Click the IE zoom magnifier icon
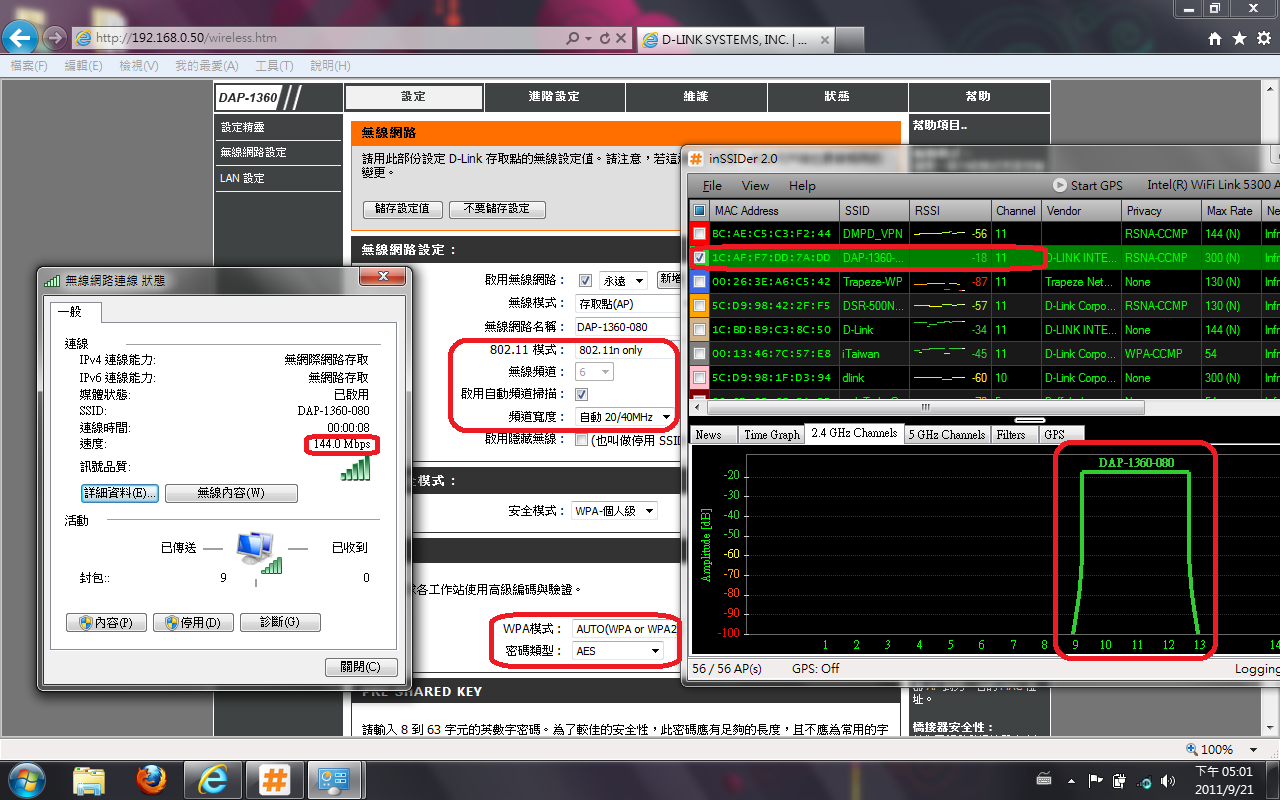1280x800 pixels. 1190,749
